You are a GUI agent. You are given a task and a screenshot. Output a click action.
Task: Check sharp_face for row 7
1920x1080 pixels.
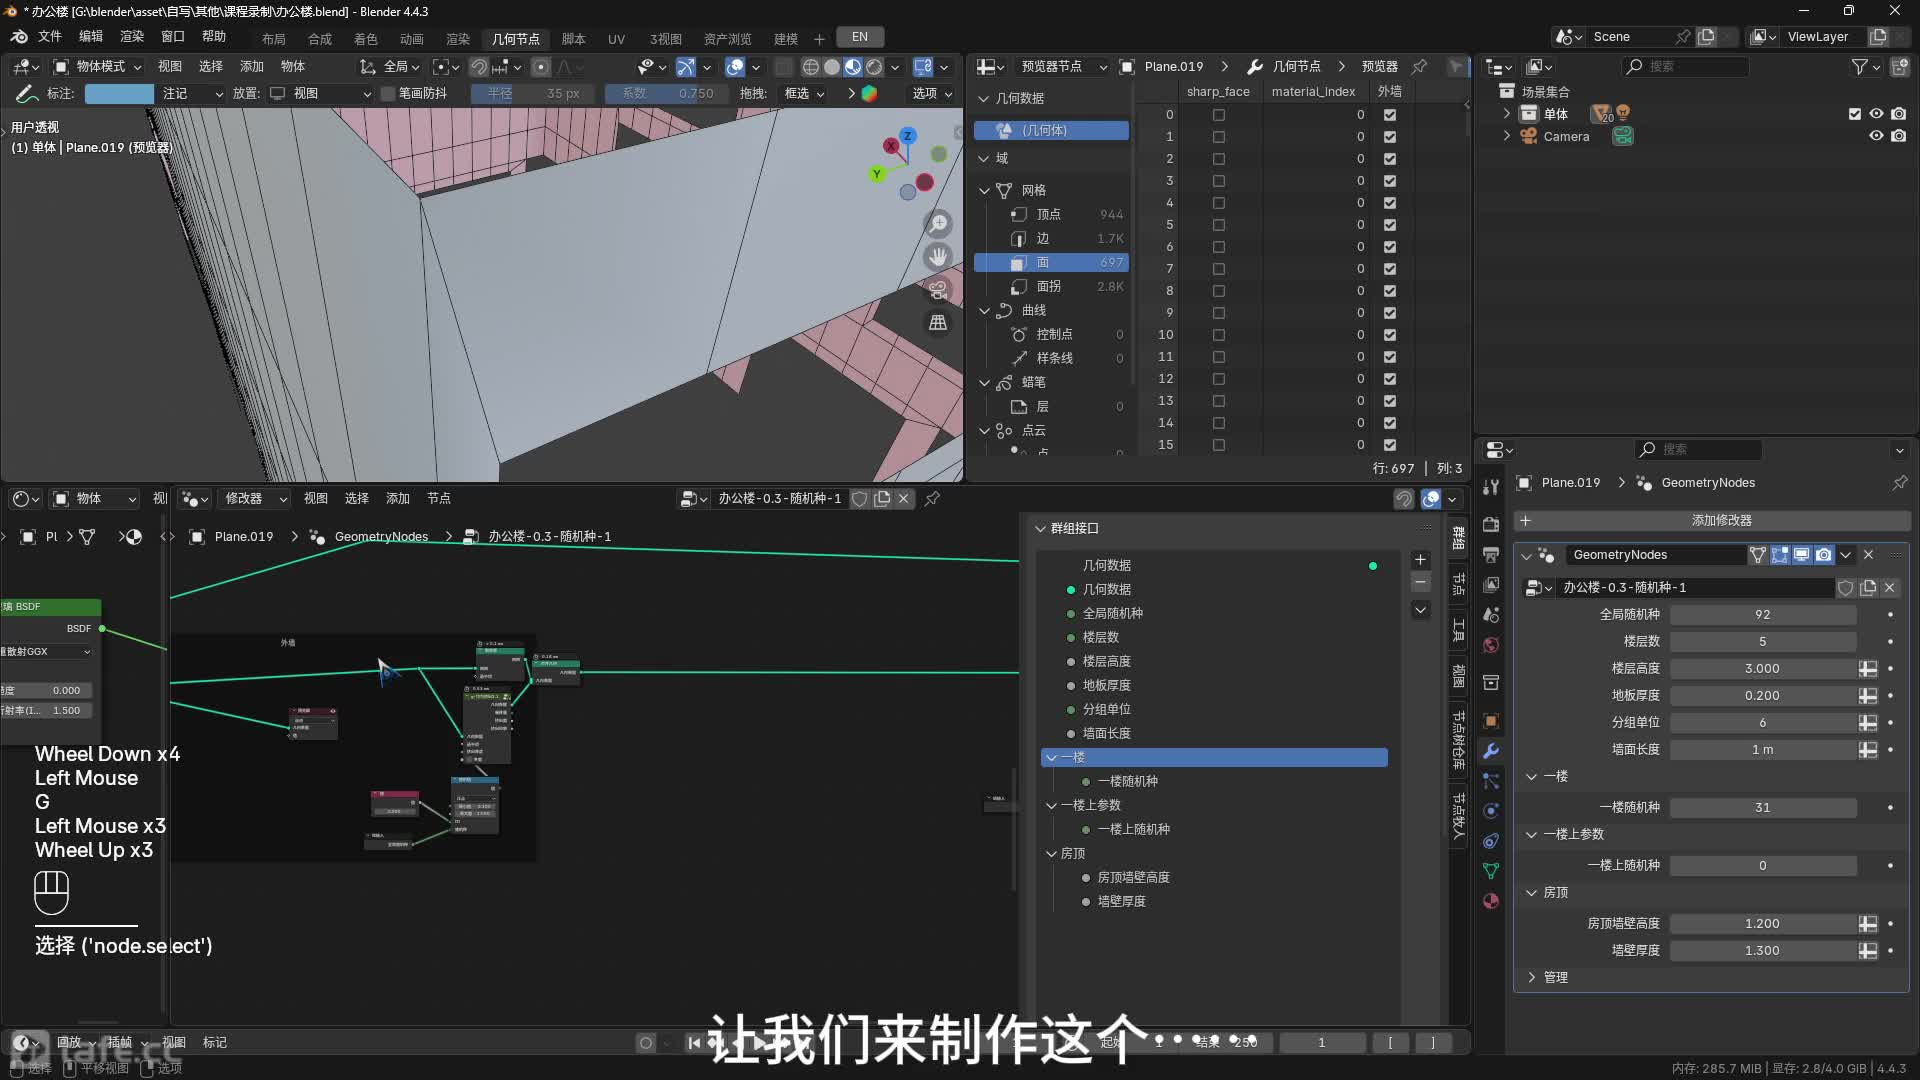pyautogui.click(x=1218, y=269)
